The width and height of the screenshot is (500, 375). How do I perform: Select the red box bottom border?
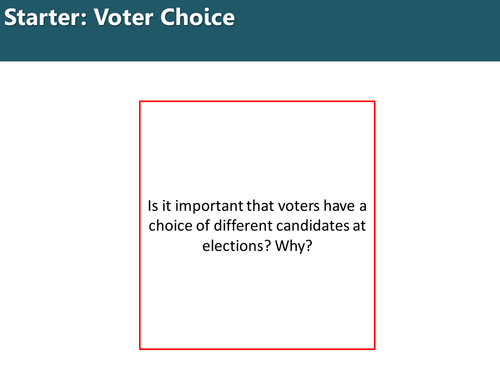pyautogui.click(x=257, y=349)
